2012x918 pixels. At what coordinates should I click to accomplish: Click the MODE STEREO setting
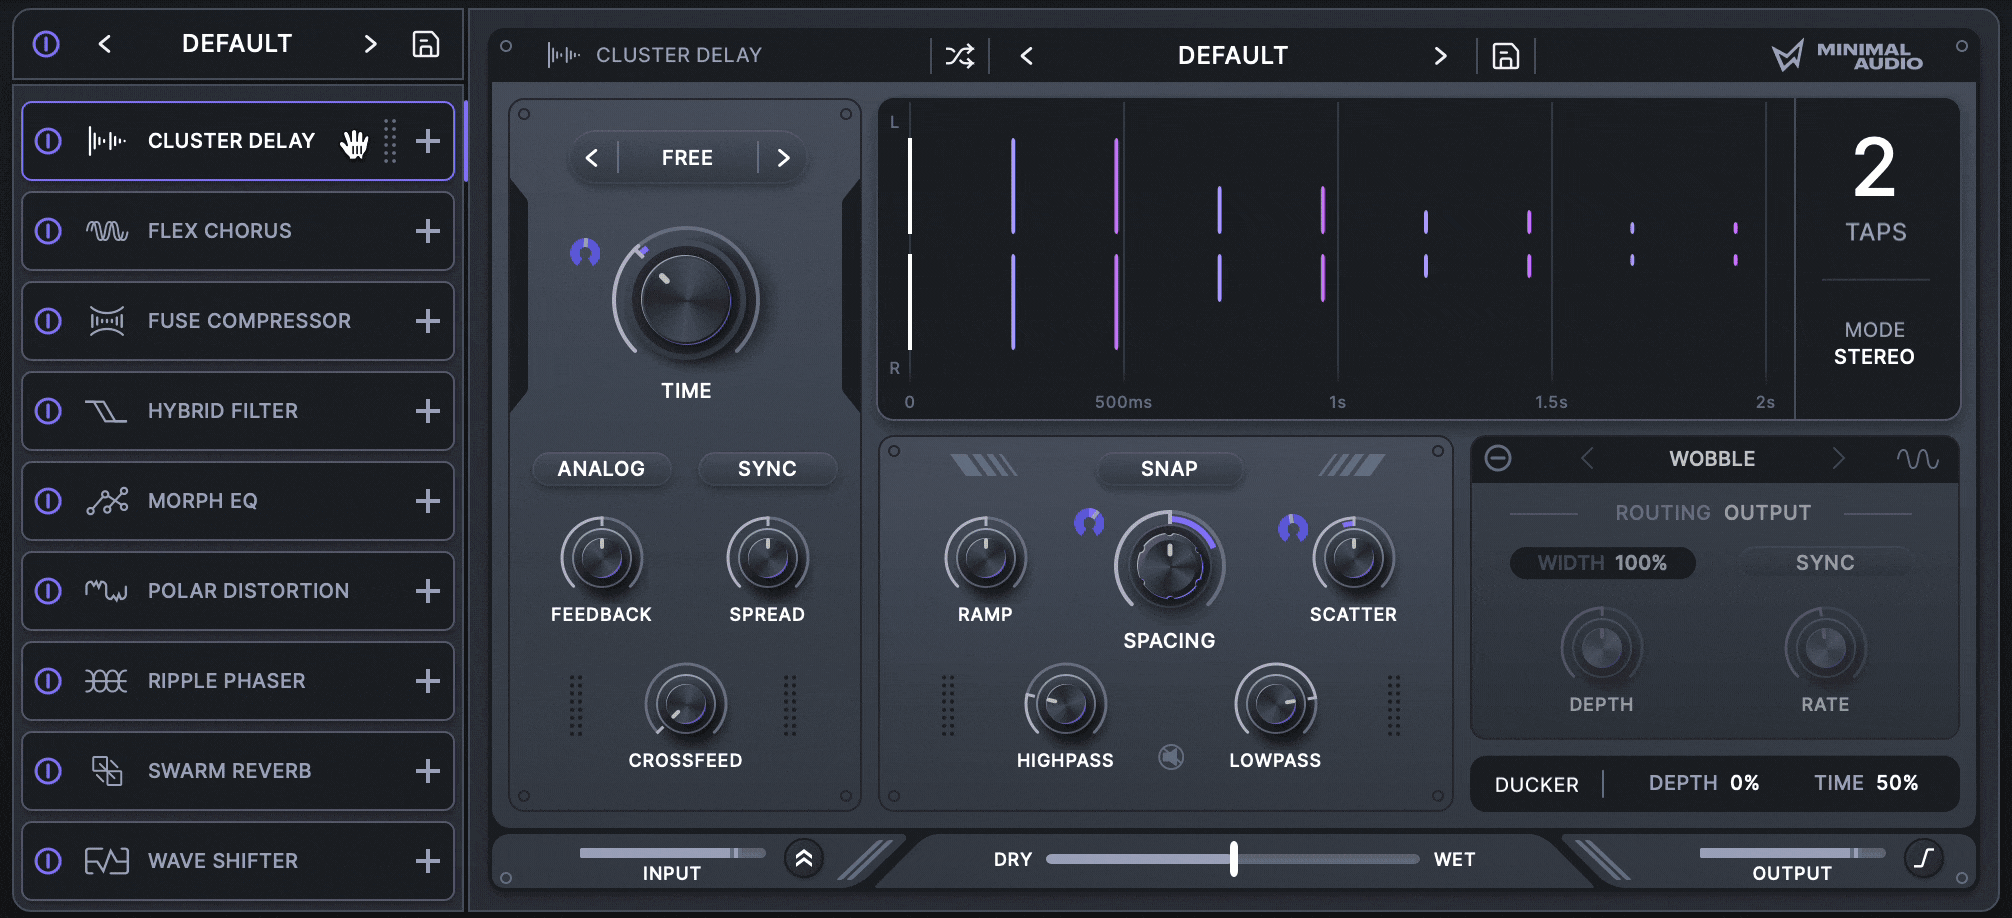click(x=1874, y=343)
